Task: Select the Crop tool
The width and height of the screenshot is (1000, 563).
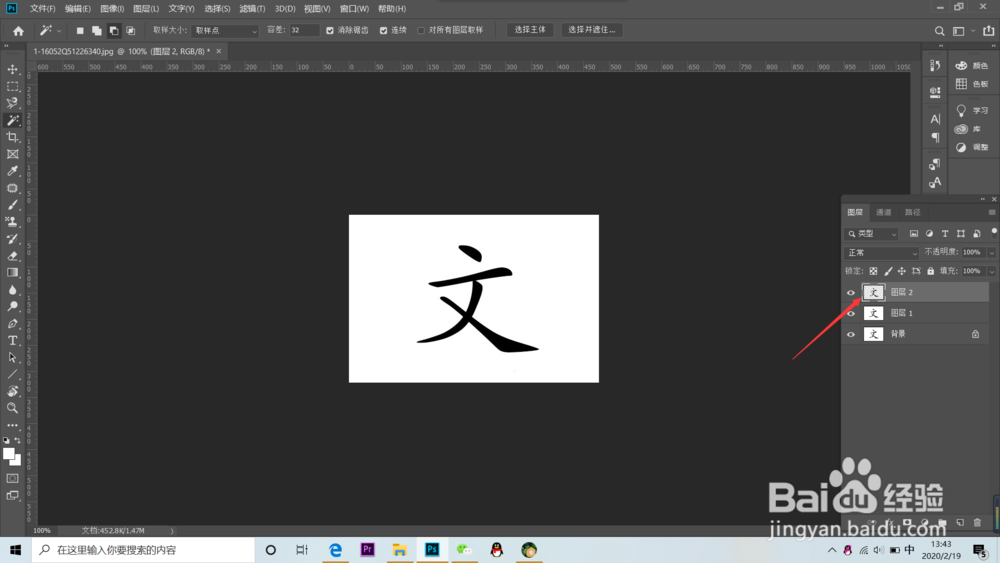Action: pos(12,137)
